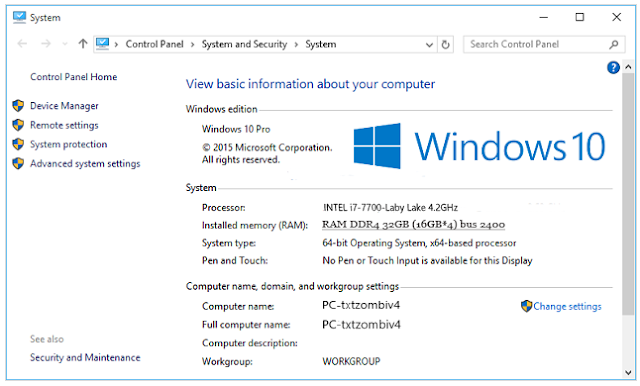Screen dimensions: 640x386
Task: Minimize the System window
Action: 543,17
